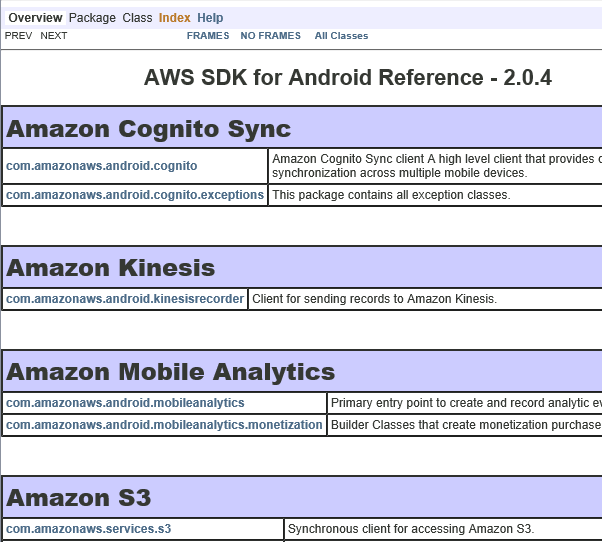Viewport: 602px width, 542px height.
Task: Click Class in the navigation bar
Action: click(137, 18)
